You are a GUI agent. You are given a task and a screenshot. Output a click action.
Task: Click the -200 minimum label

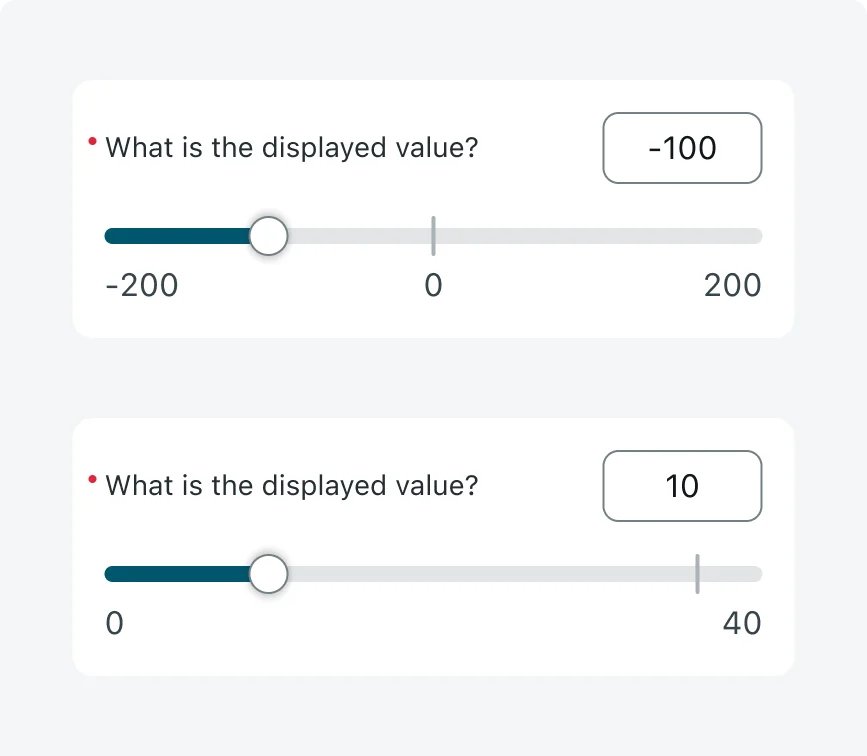click(x=142, y=286)
